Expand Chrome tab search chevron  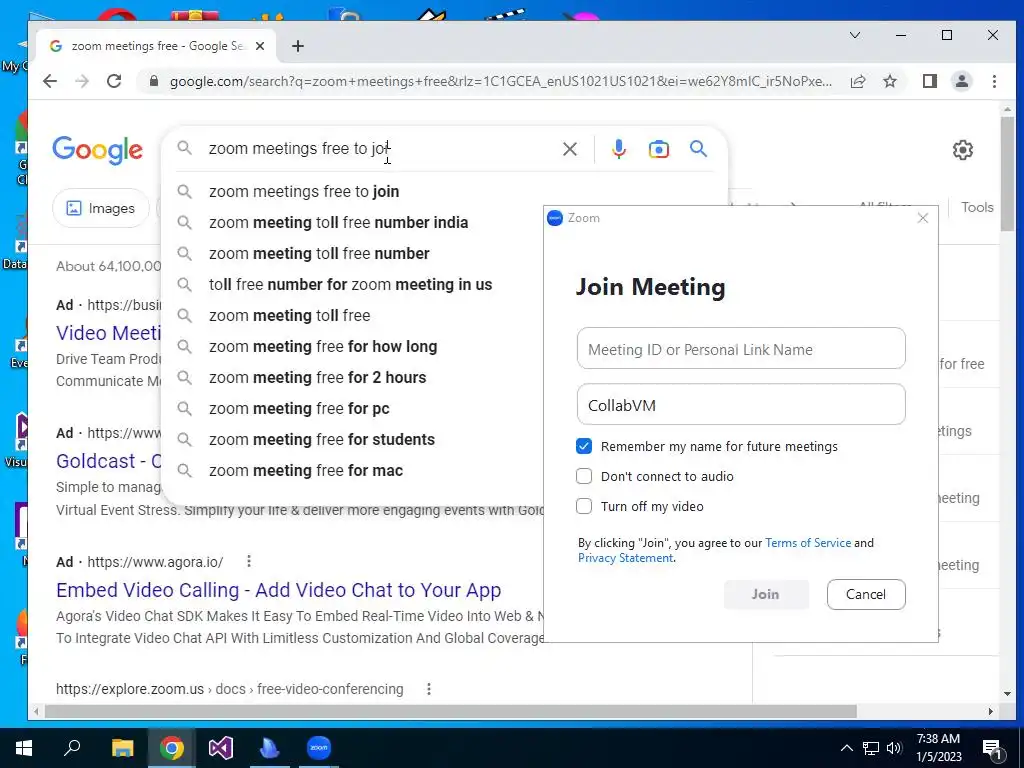[x=855, y=35]
